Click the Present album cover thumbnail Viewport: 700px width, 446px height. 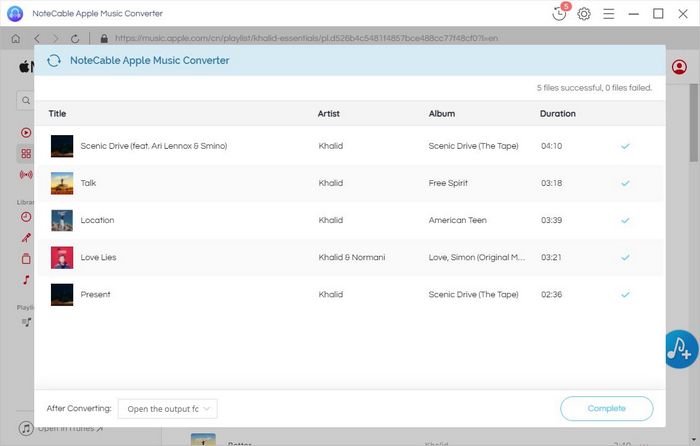tap(62, 294)
